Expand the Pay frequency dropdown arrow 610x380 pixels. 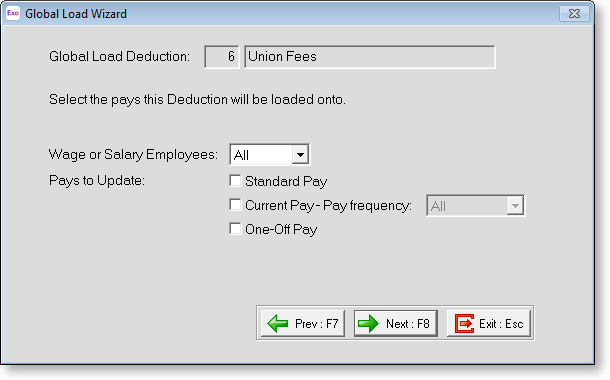pyautogui.click(x=515, y=206)
